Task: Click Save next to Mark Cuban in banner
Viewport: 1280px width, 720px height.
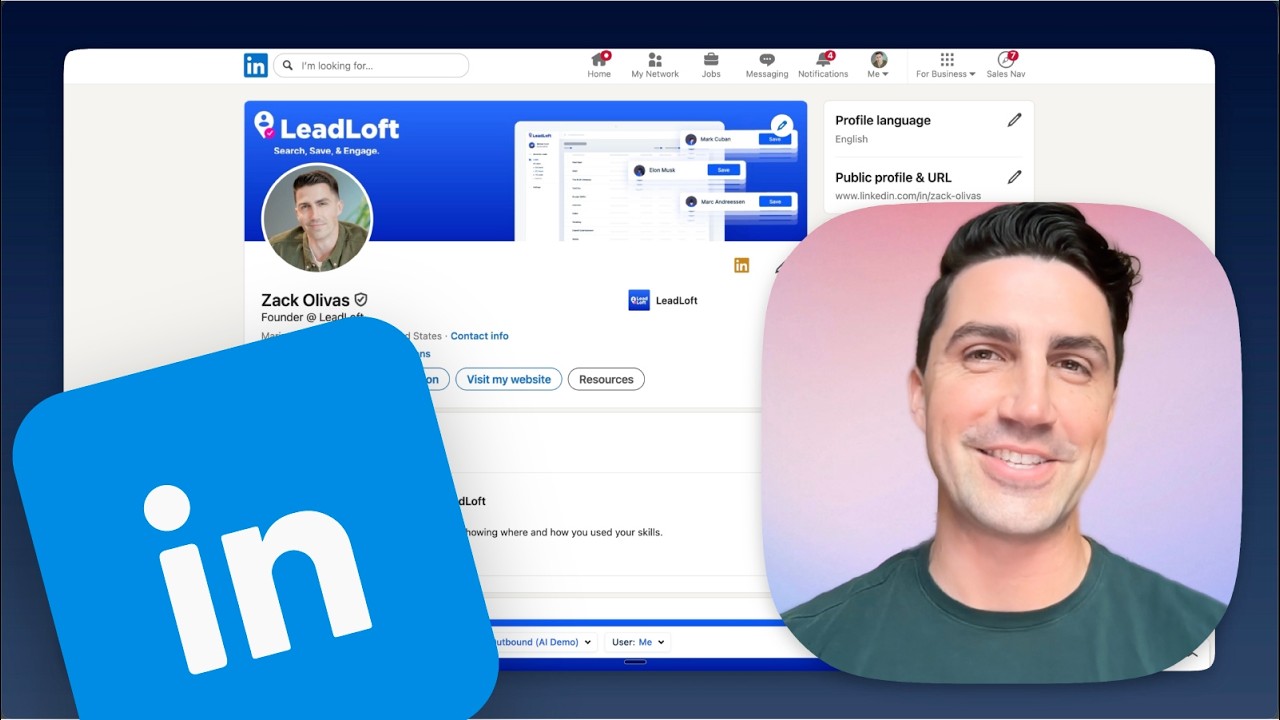Action: coord(774,139)
